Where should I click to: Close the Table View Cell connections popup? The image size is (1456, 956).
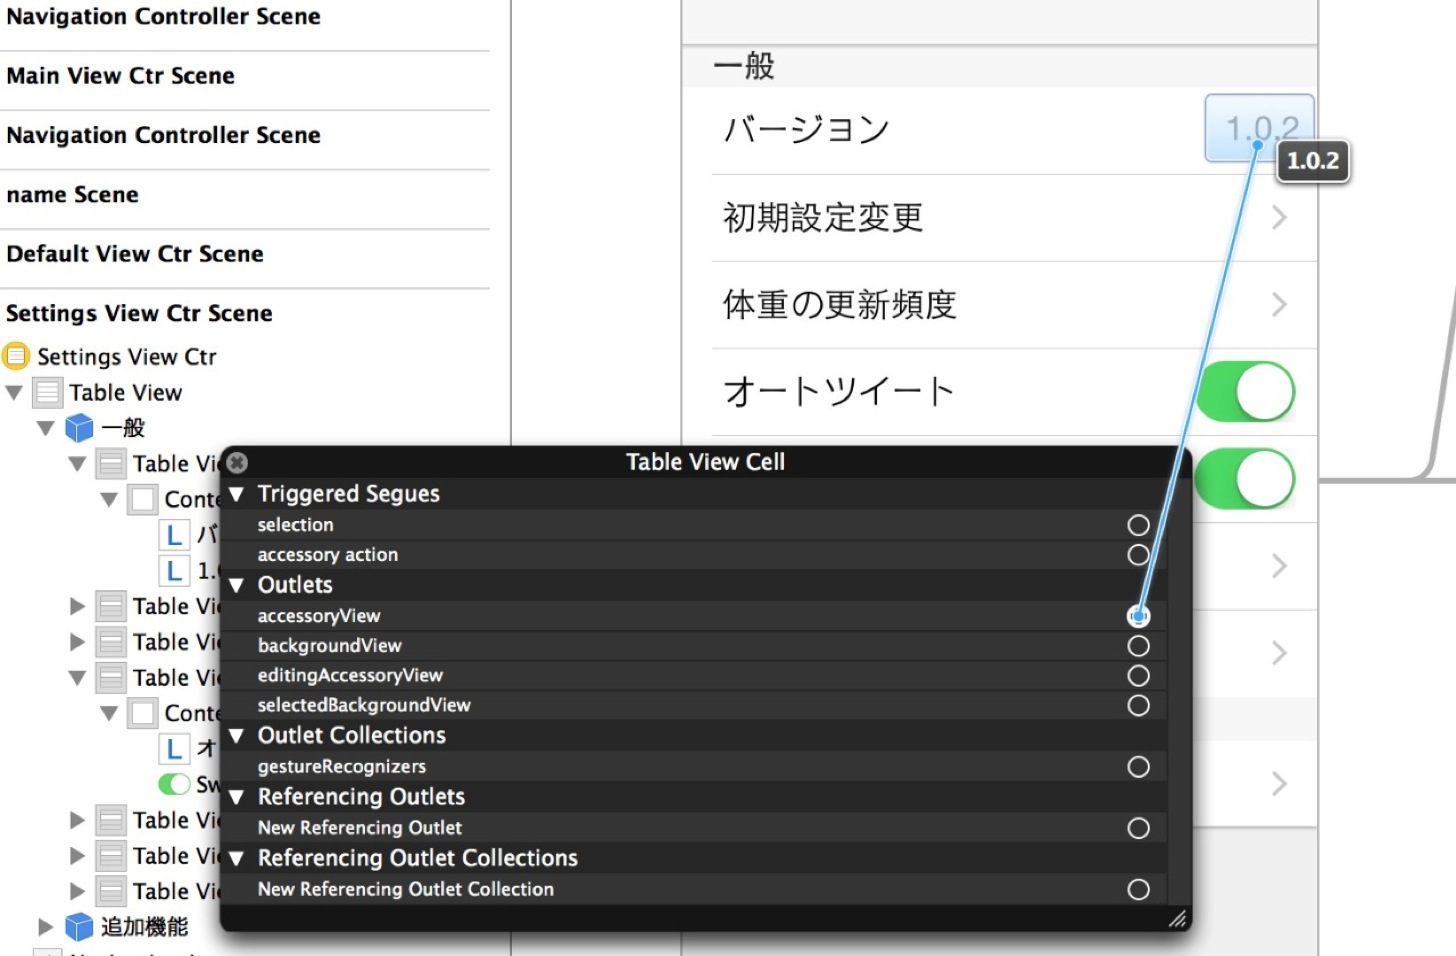(x=237, y=462)
